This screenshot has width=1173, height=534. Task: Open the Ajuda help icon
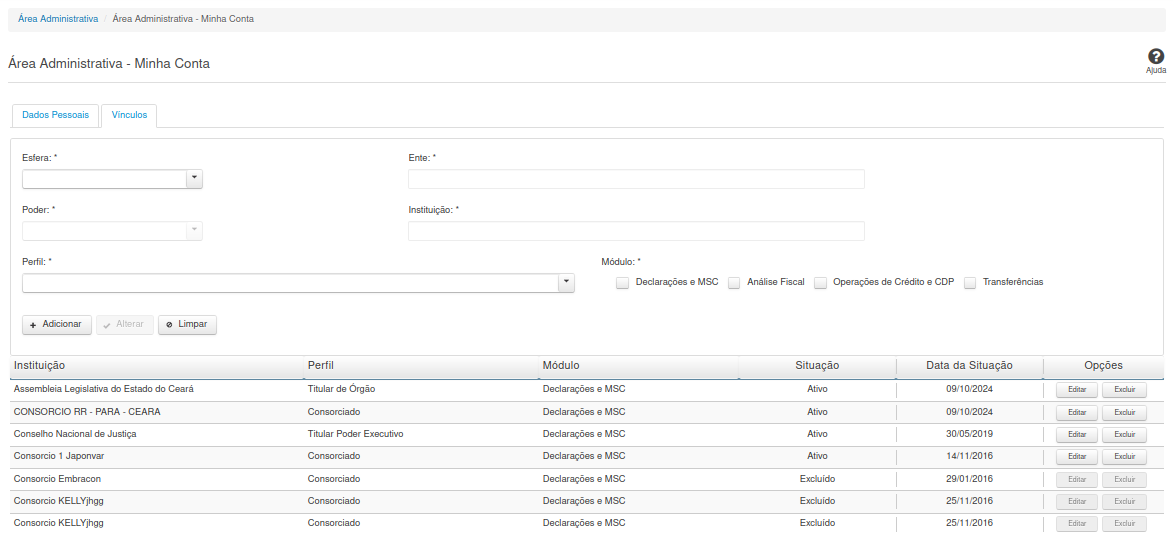coord(1155,58)
